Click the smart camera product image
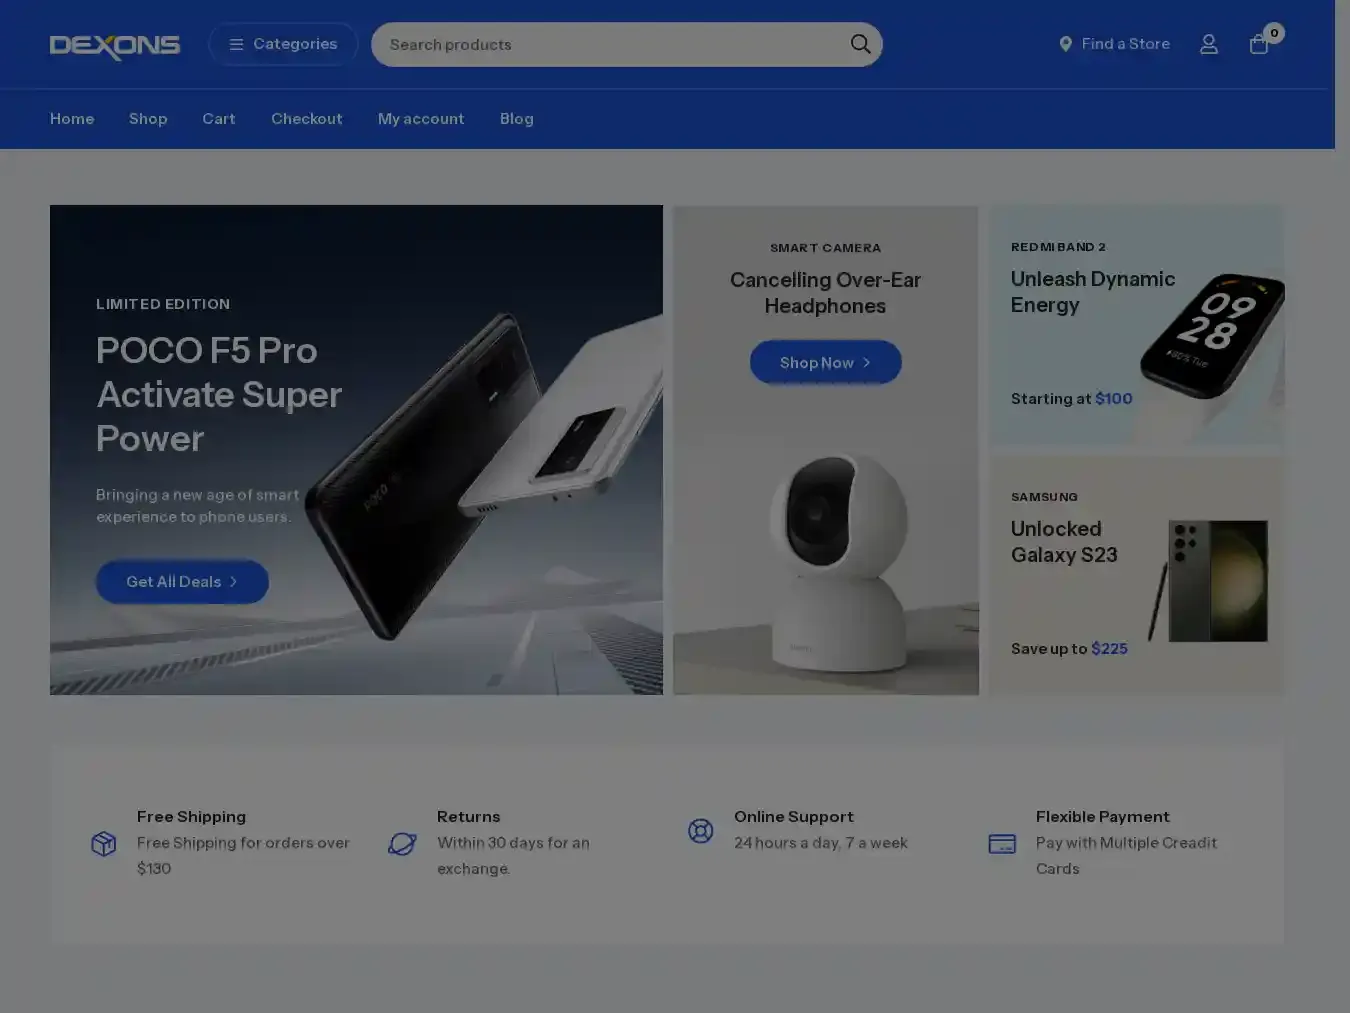This screenshot has height=1013, width=1350. 838,560
